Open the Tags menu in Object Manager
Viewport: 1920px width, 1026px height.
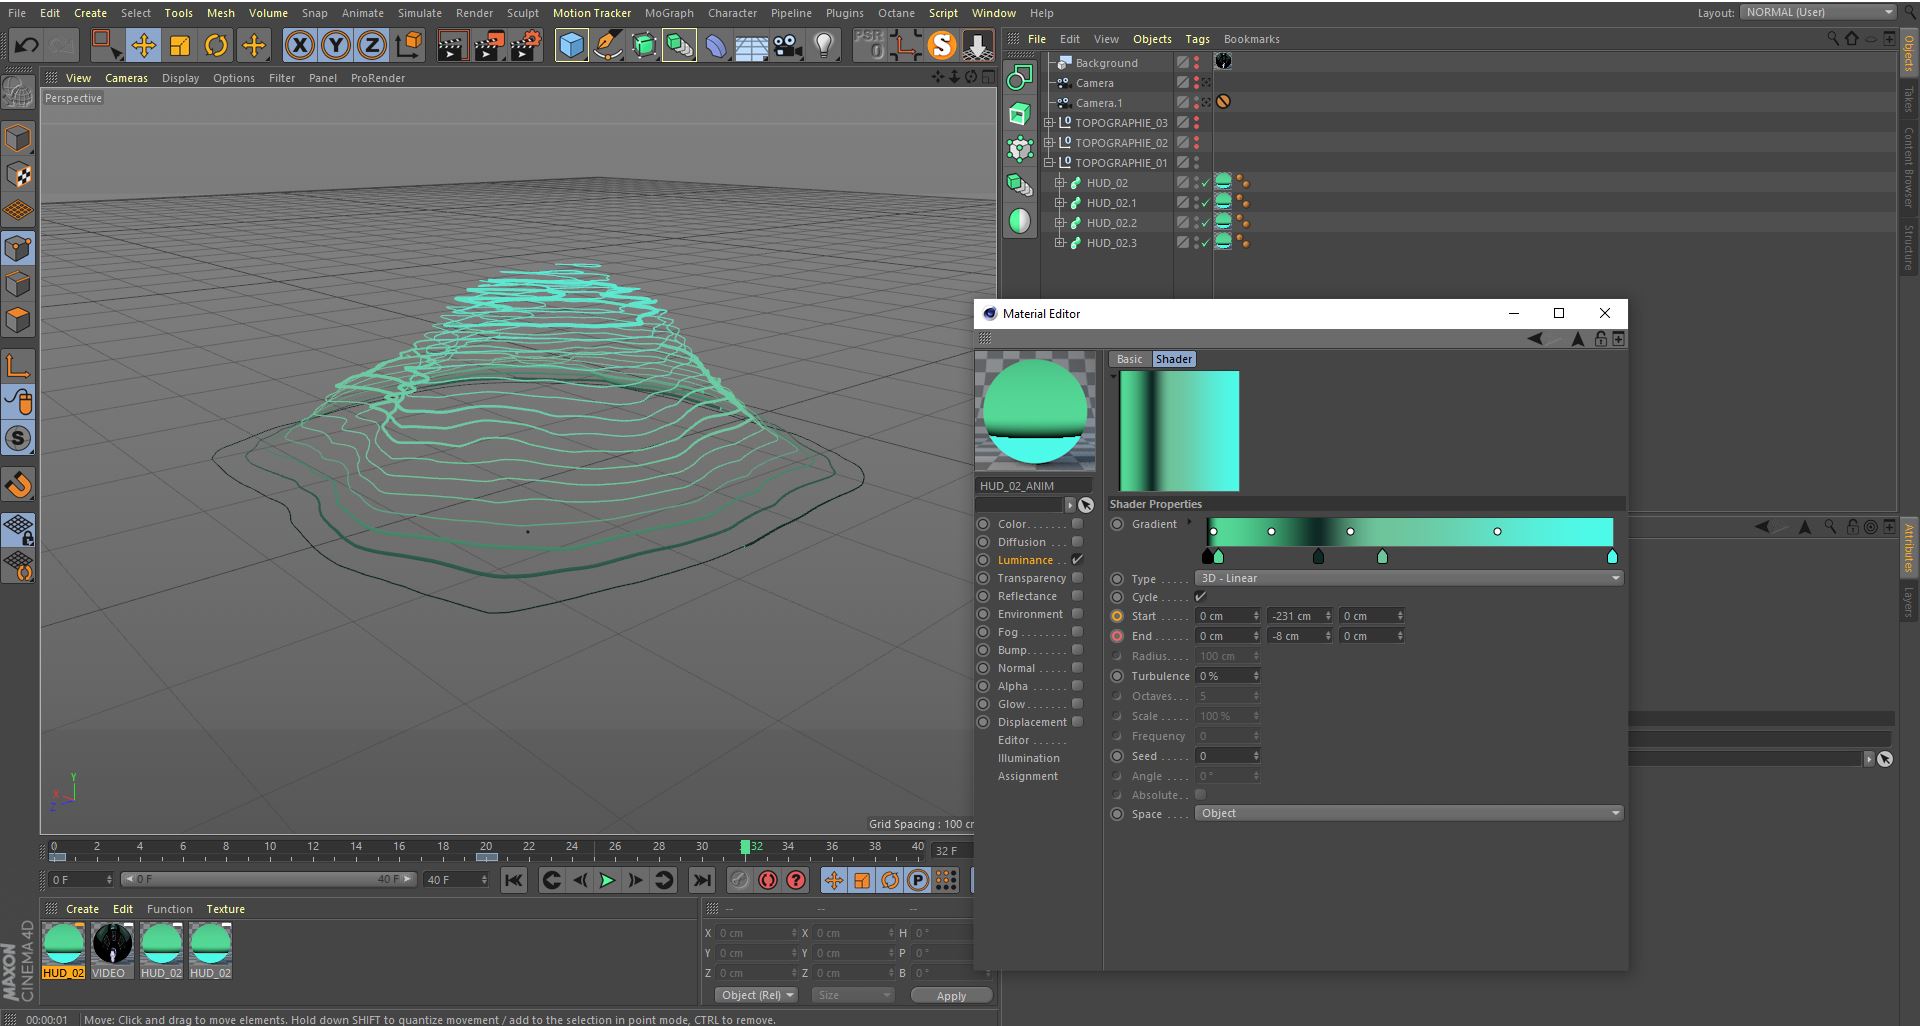[1197, 39]
